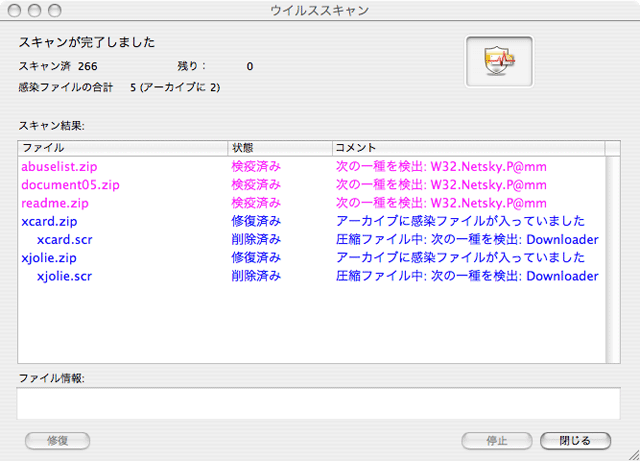Click the 閉じる button
Viewport: 640px width, 461px height.
[x=575, y=441]
